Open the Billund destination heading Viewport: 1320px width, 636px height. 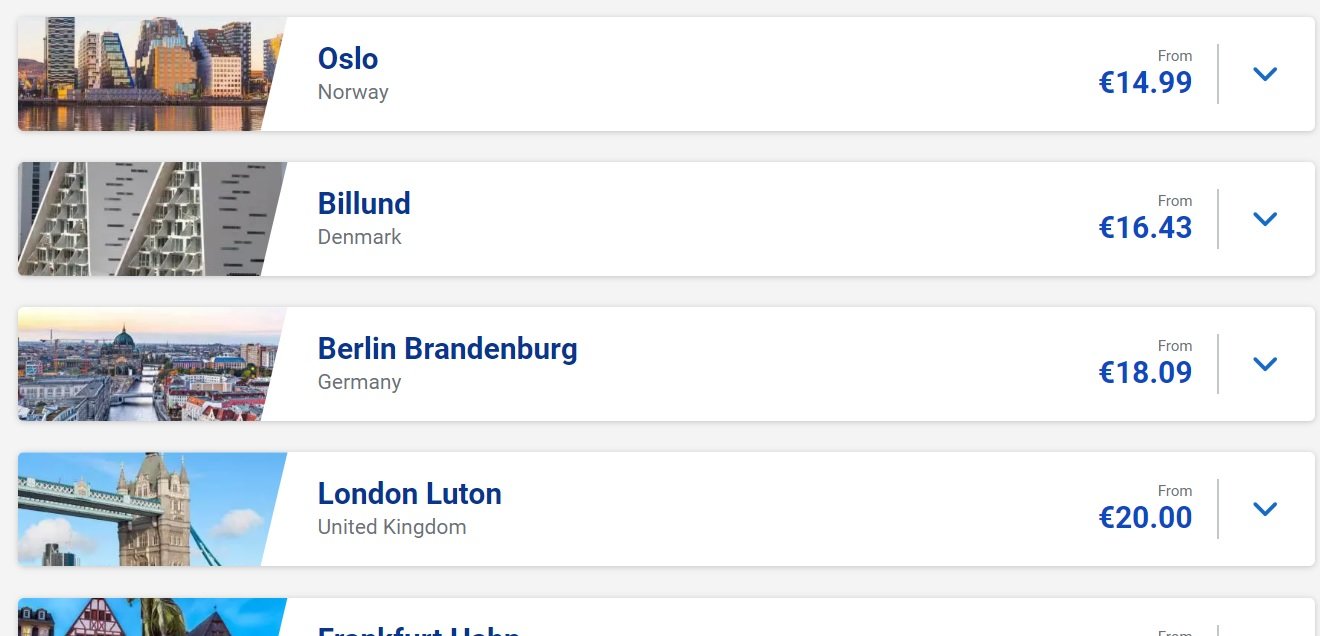(364, 203)
